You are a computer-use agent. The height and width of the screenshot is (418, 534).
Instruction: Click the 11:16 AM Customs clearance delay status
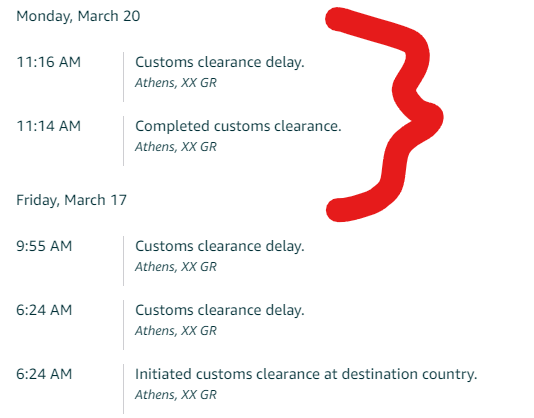[220, 63]
